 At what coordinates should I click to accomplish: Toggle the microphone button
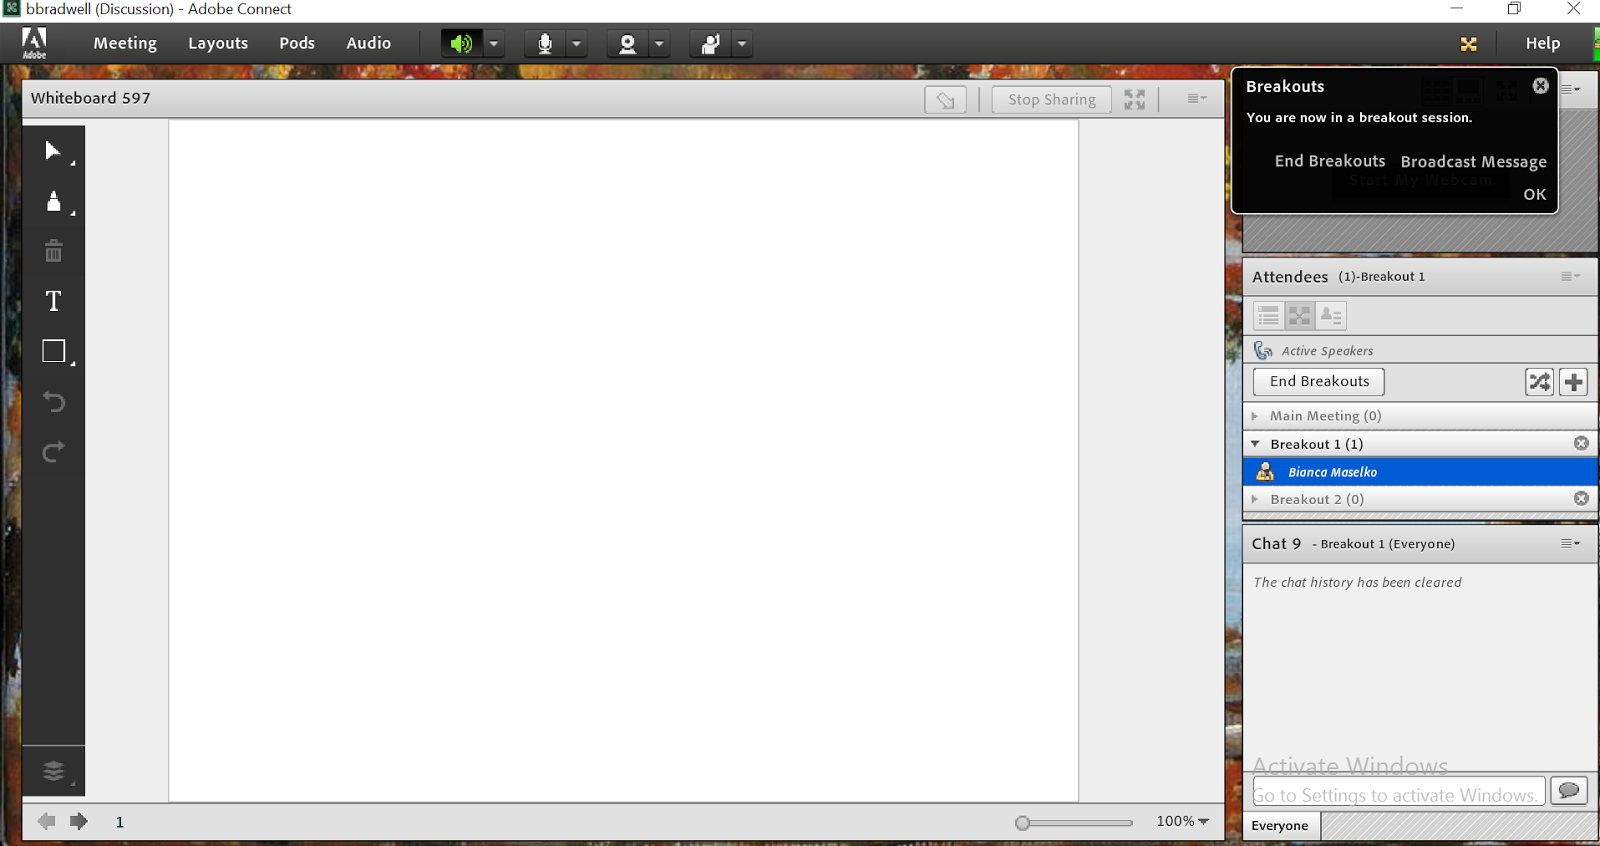[x=545, y=43]
